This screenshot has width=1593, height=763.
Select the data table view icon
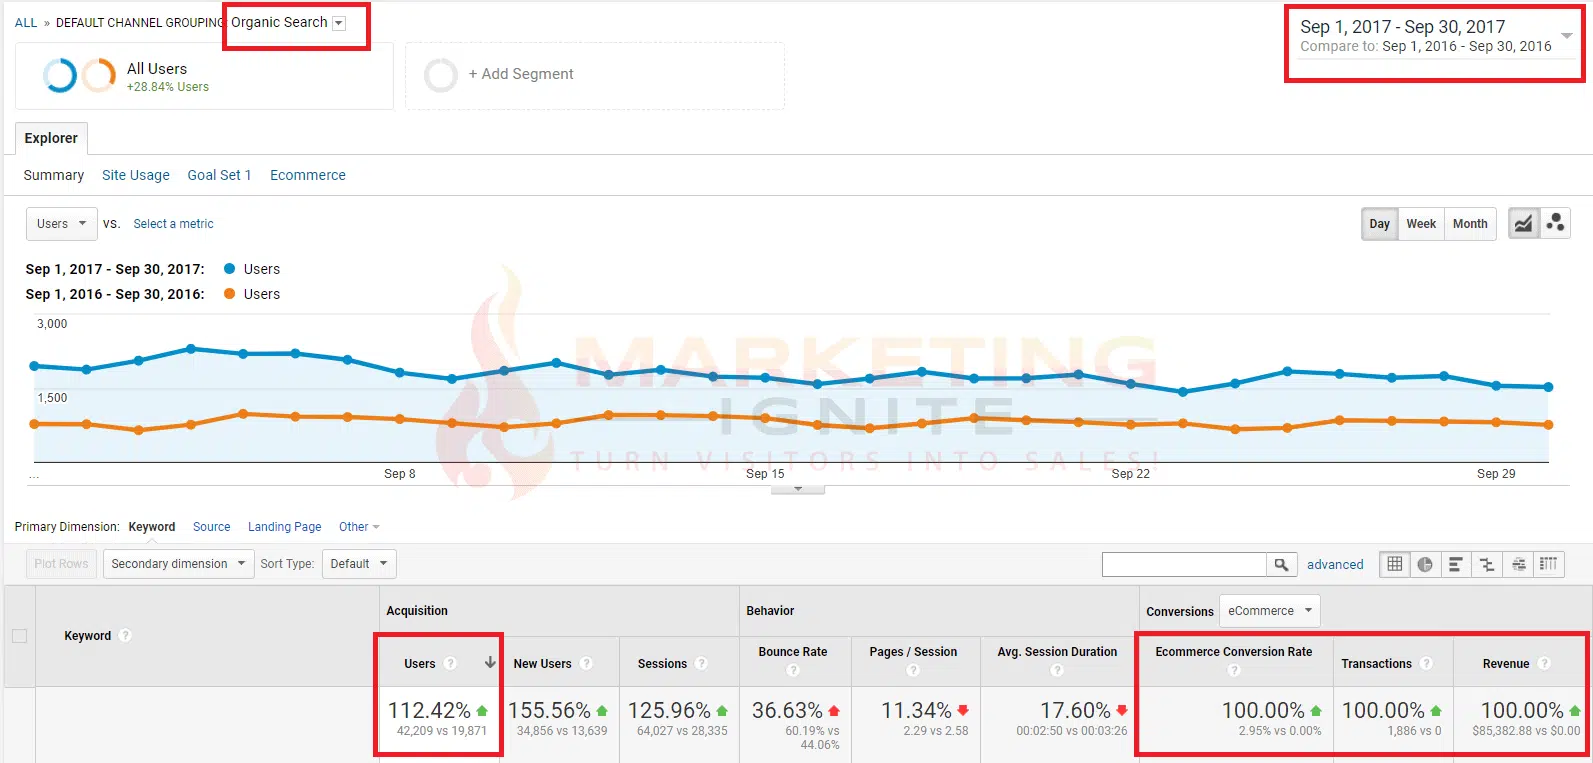tap(1394, 564)
